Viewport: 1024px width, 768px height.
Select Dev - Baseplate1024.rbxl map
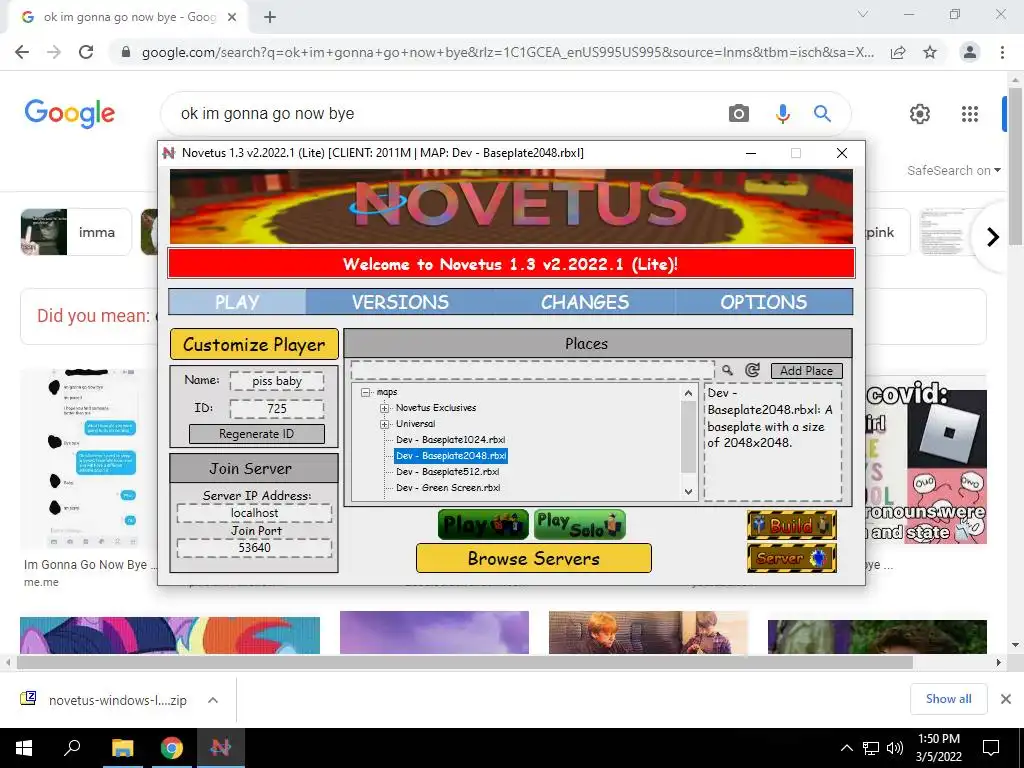point(451,440)
